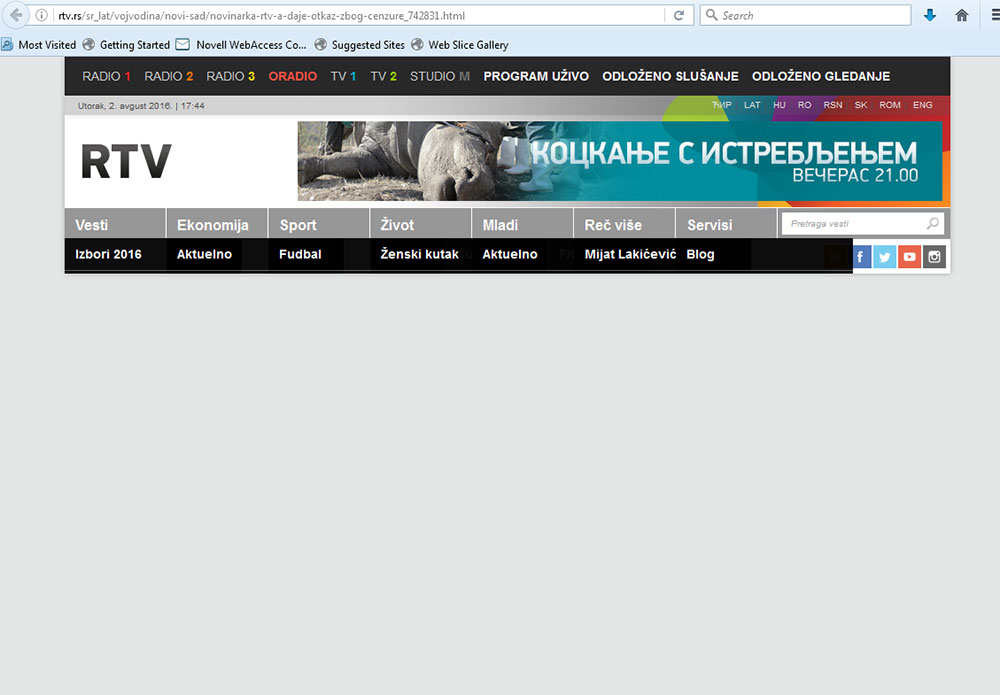This screenshot has height=695, width=1000.
Task: Open the RTV Twitter icon
Action: 885,256
